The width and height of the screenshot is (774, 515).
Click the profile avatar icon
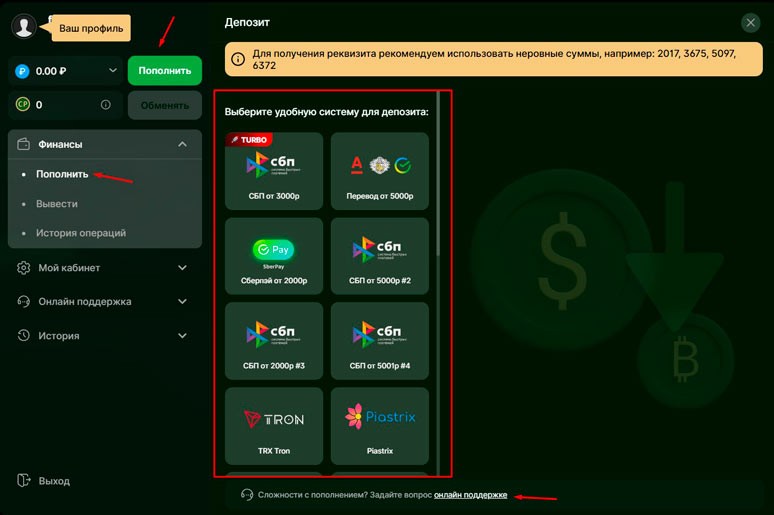[24, 26]
